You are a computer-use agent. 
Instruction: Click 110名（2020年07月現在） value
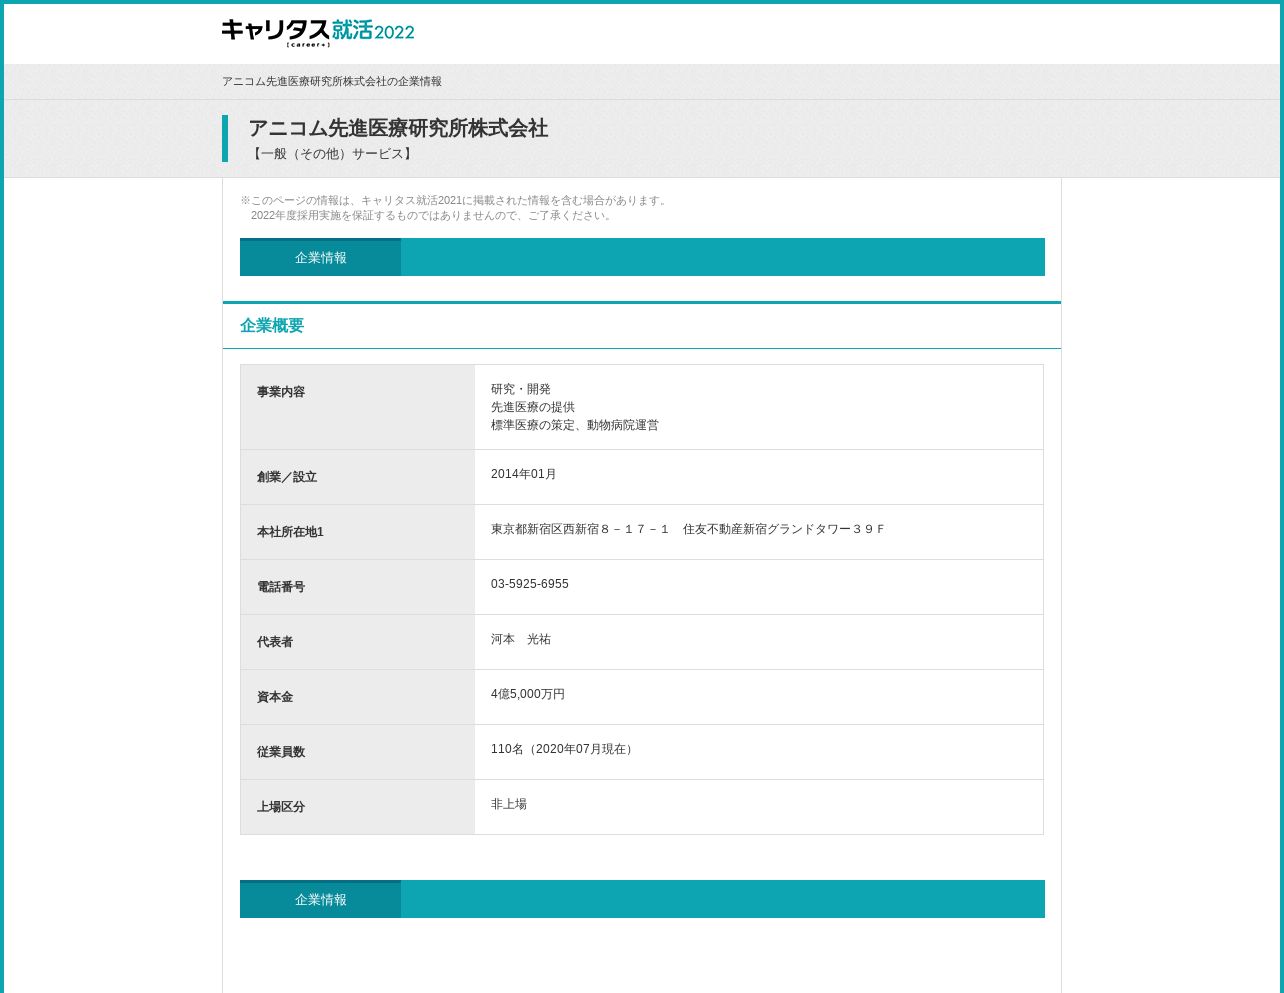[x=564, y=749]
